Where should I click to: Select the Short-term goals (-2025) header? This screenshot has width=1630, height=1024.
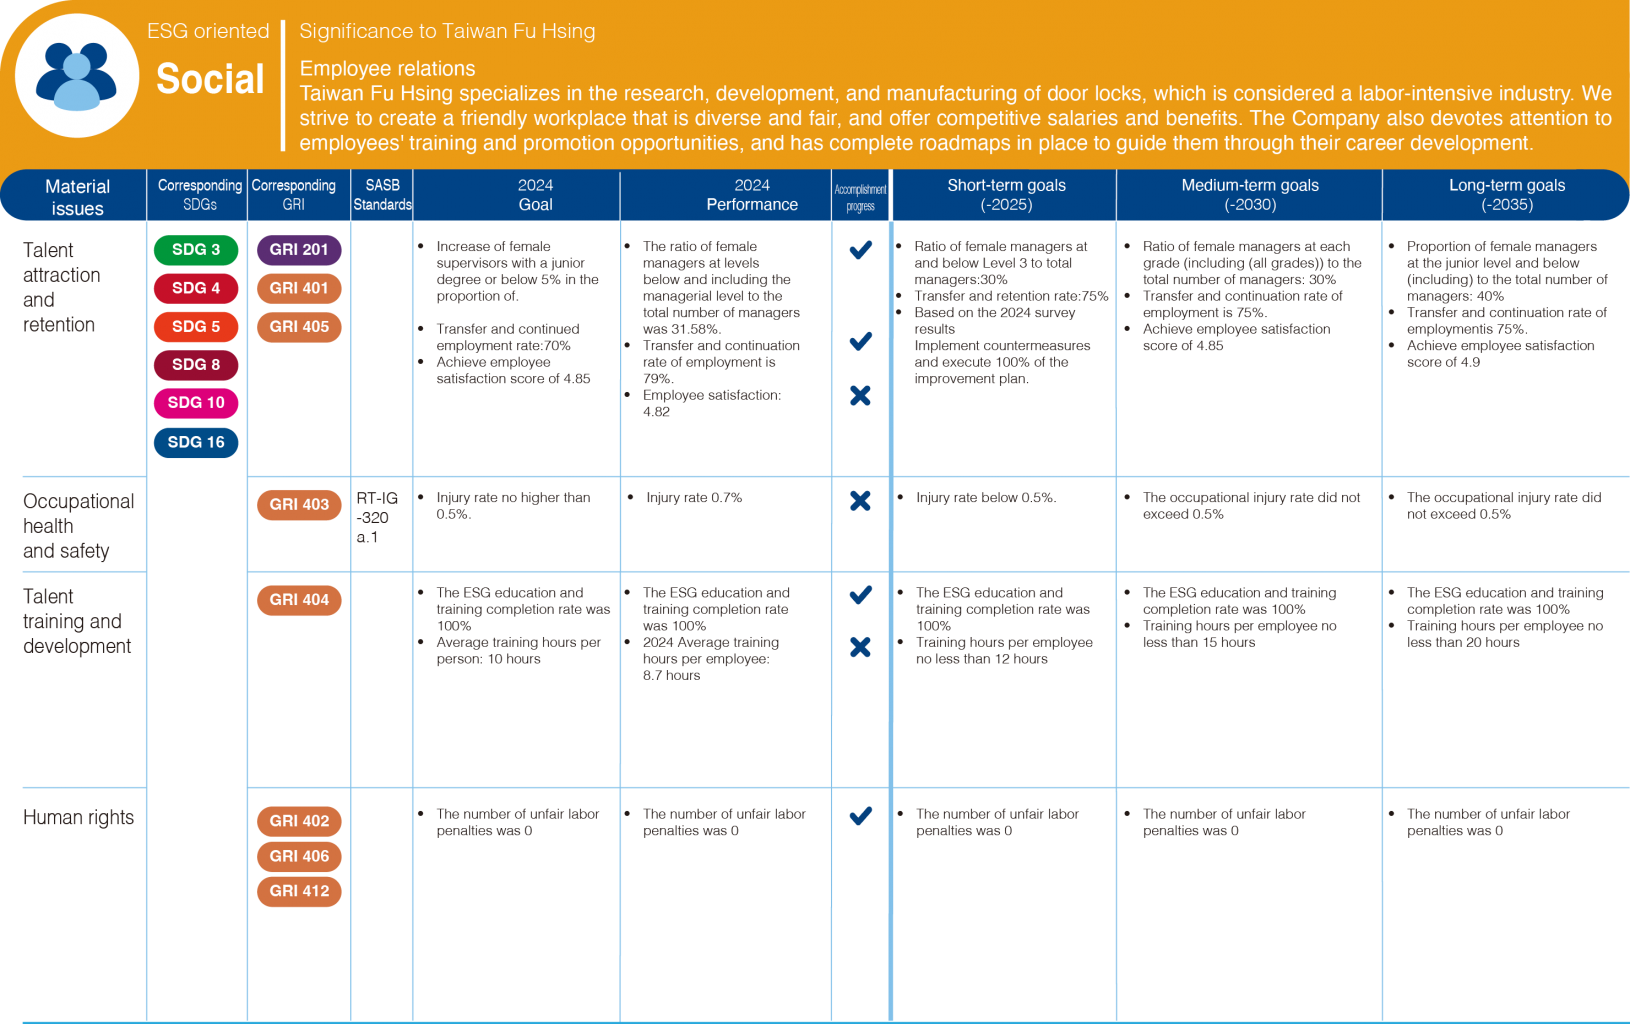pos(1006,195)
